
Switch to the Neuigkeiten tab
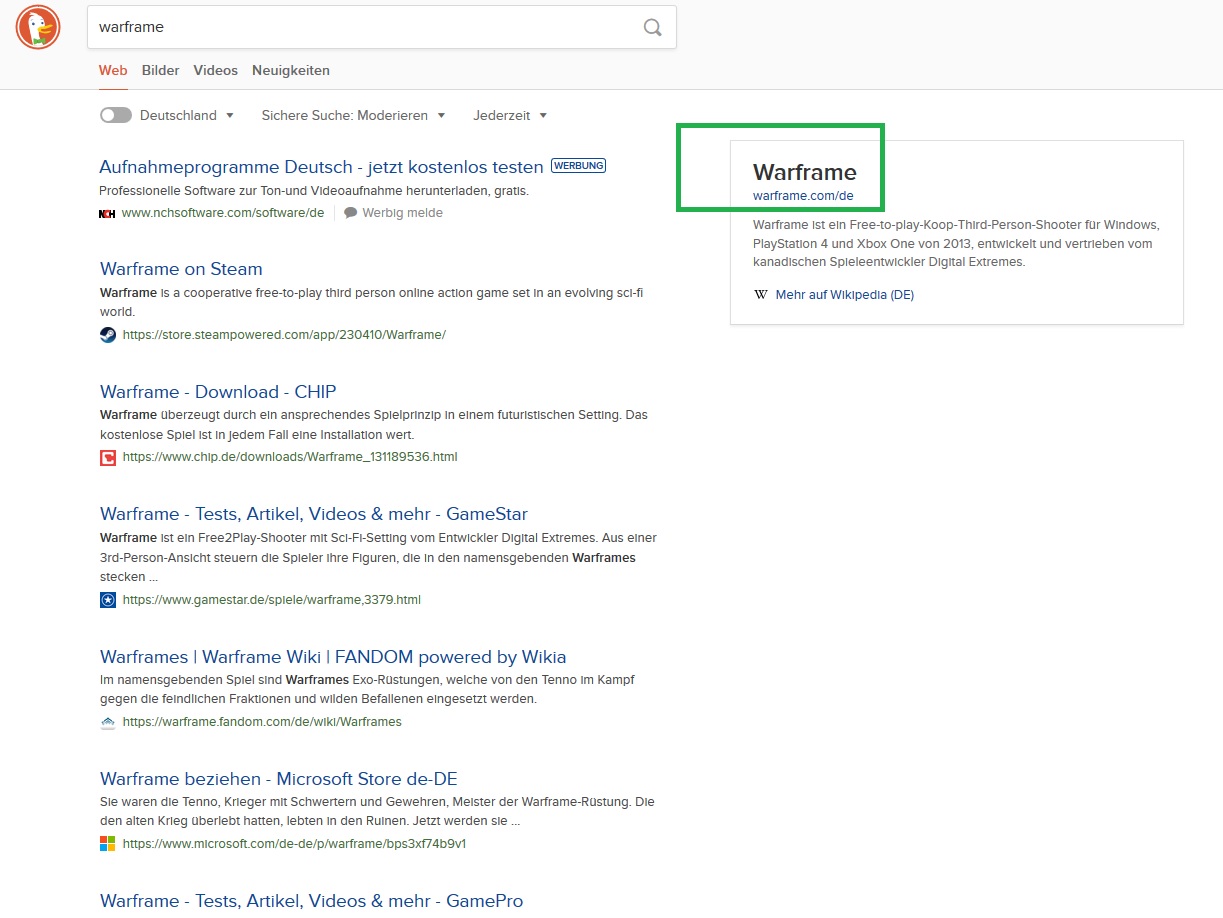click(291, 70)
